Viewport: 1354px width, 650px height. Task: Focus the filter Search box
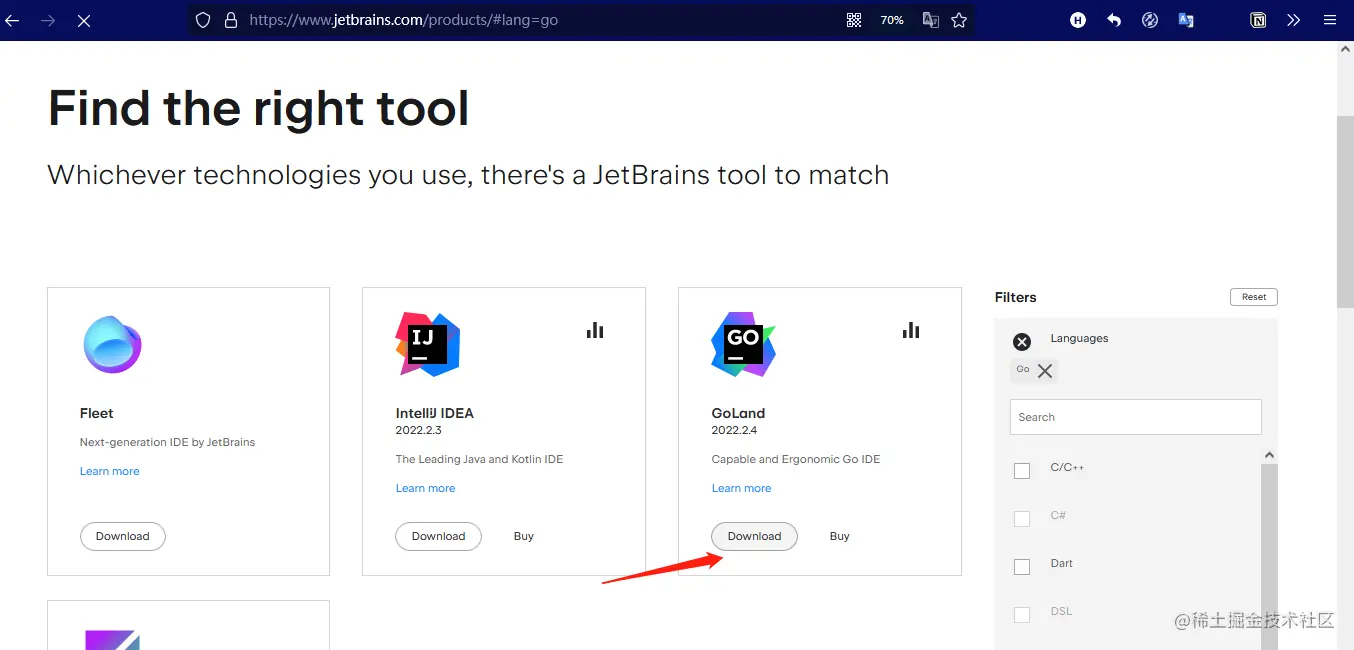click(x=1136, y=417)
